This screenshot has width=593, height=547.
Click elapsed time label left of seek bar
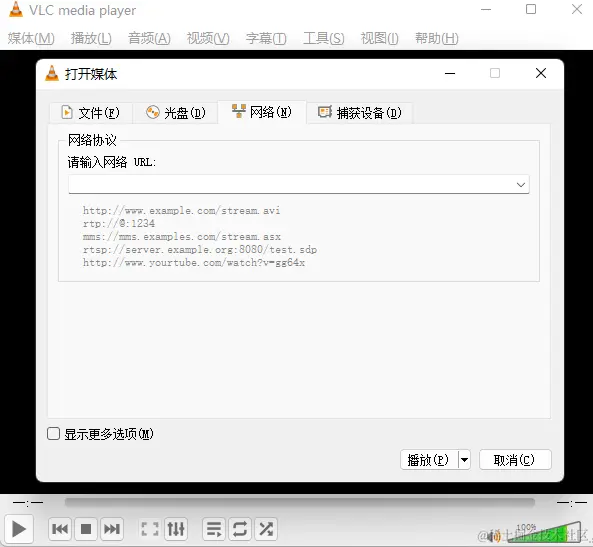click(x=28, y=503)
